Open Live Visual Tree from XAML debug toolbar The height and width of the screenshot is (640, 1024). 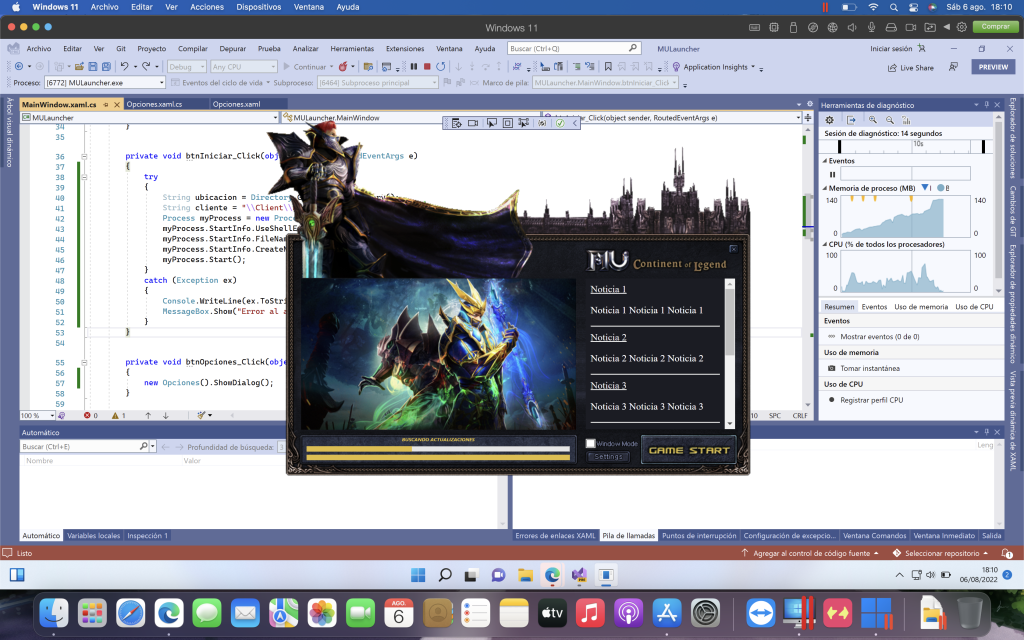point(456,123)
